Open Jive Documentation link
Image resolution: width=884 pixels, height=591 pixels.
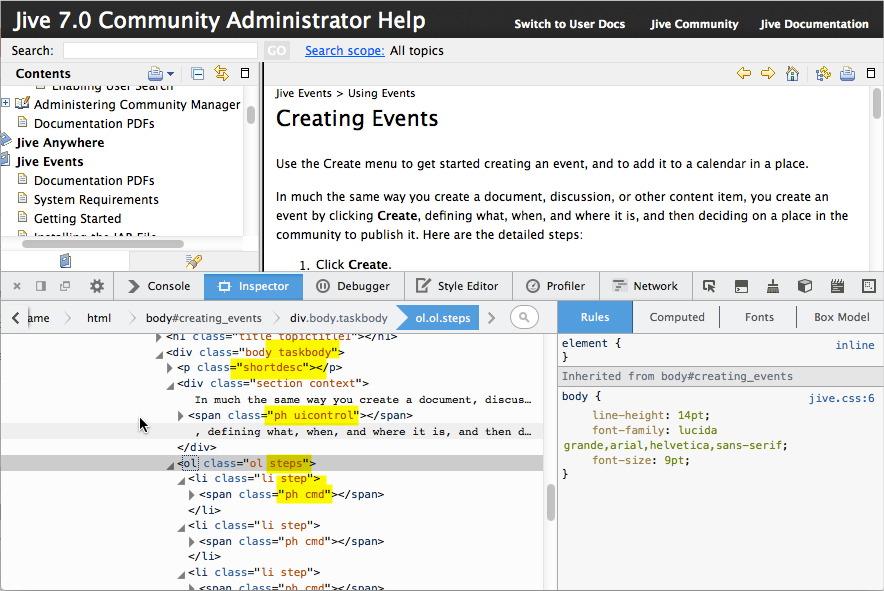point(814,24)
